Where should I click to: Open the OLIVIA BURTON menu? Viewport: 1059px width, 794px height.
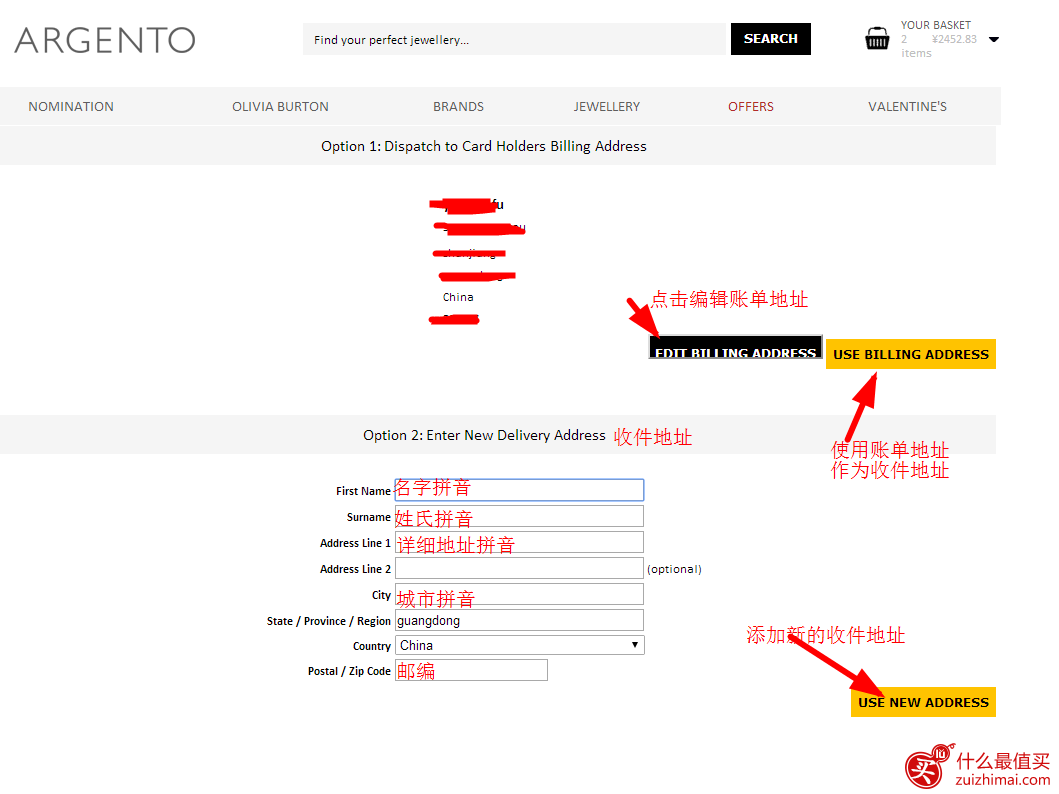tap(280, 107)
